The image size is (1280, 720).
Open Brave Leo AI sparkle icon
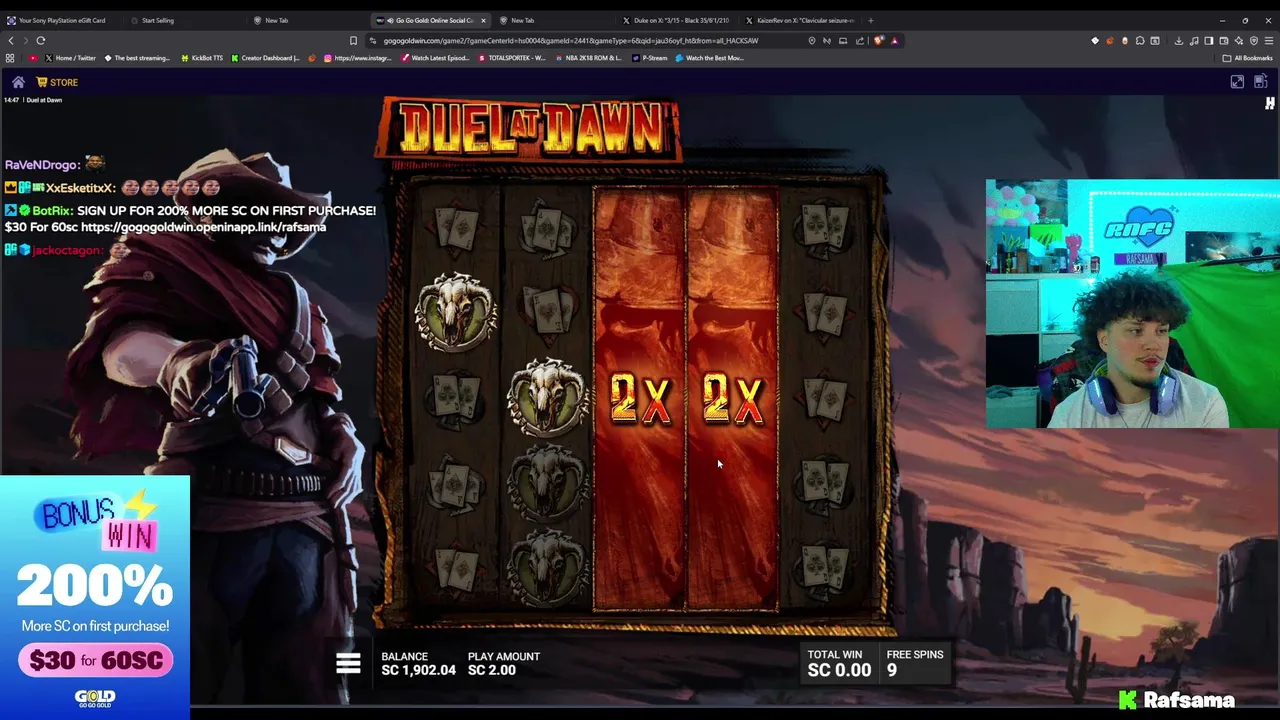tap(1238, 41)
